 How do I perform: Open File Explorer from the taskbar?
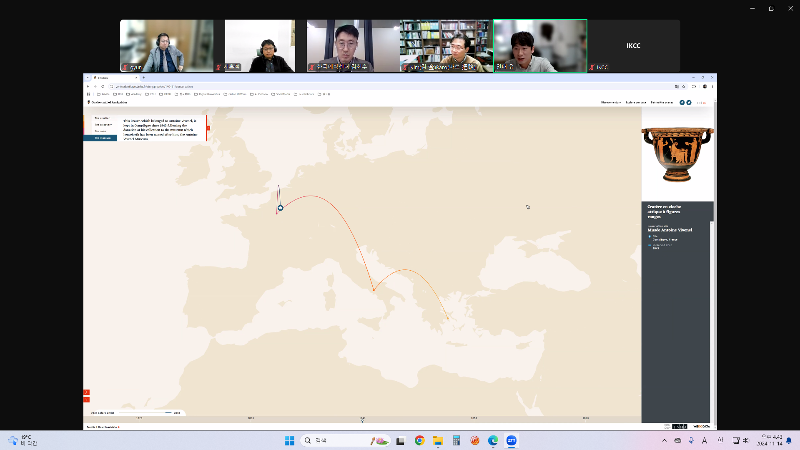(438, 440)
